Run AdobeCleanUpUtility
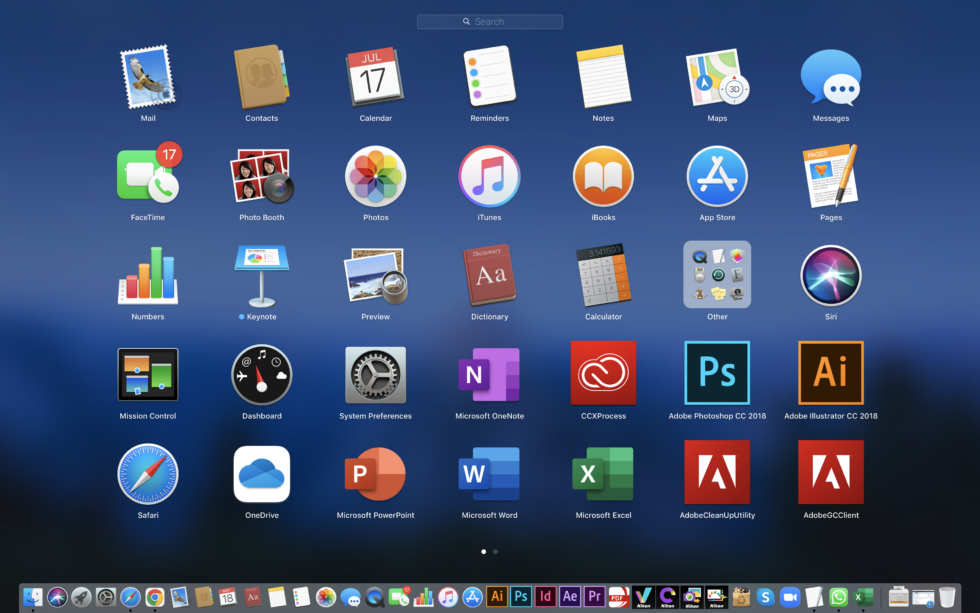 717,471
